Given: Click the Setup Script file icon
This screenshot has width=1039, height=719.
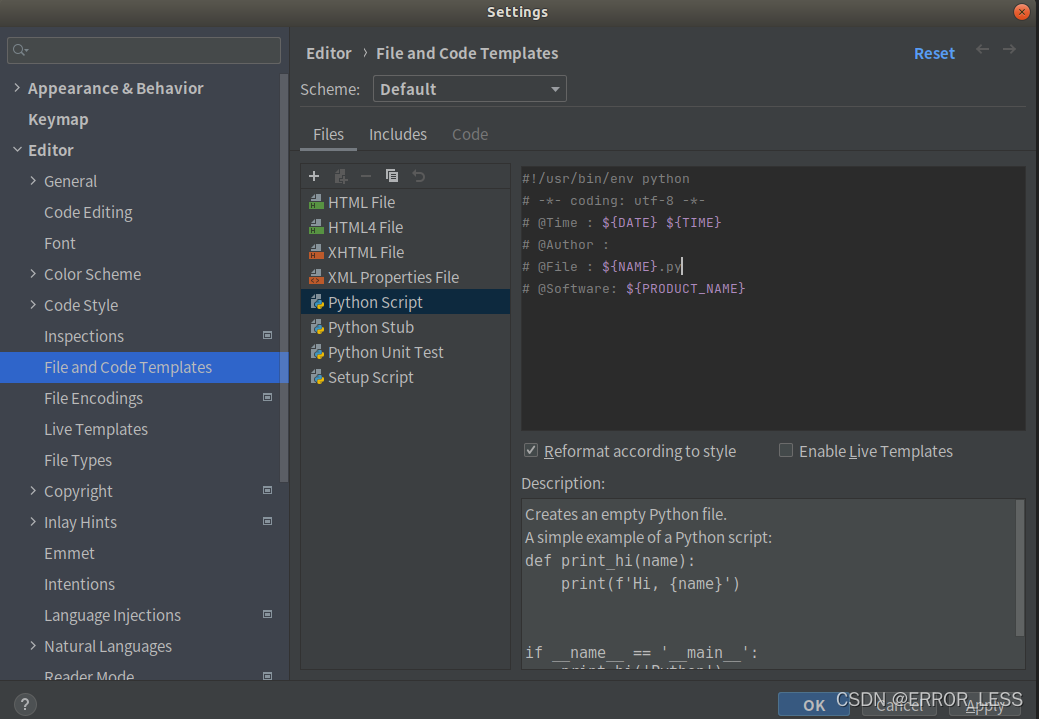Looking at the screenshot, I should click(x=317, y=378).
